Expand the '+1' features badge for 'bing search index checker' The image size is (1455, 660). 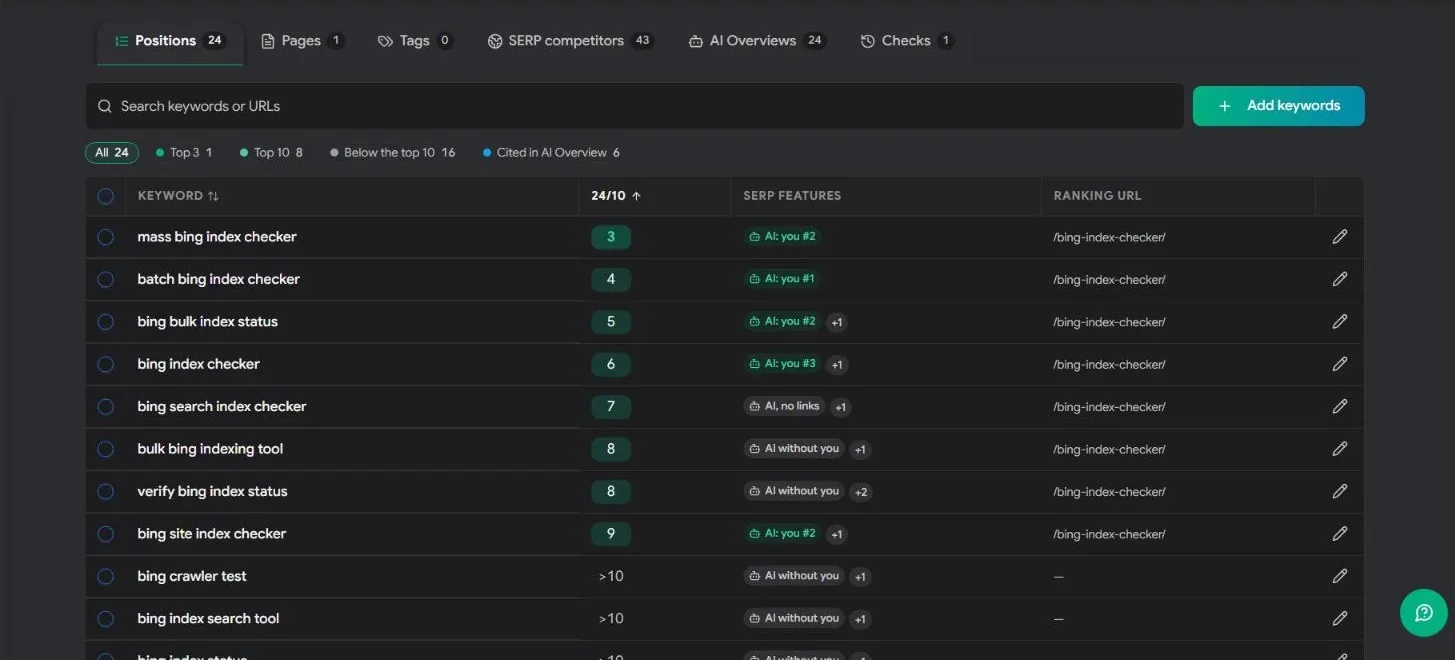coord(841,407)
